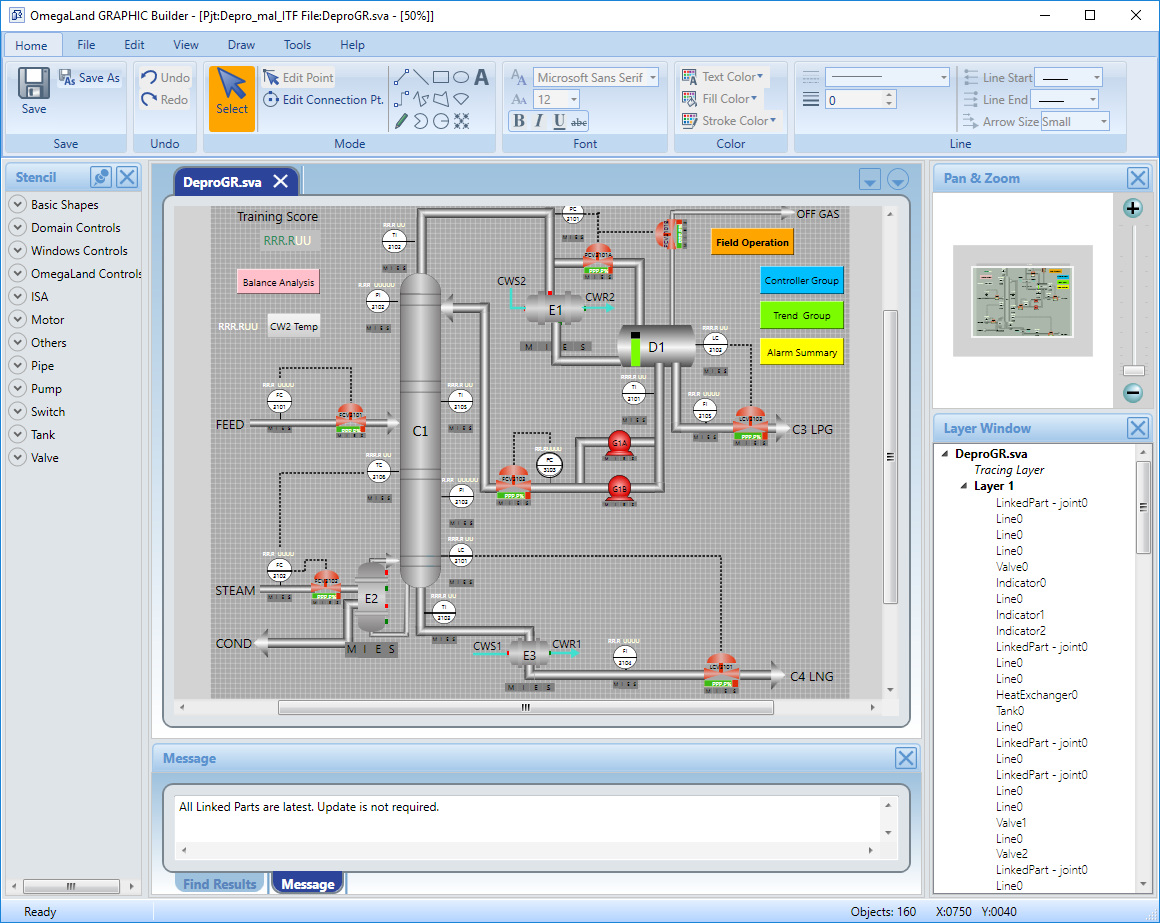Pick the green pencil freehand tool

[400, 121]
